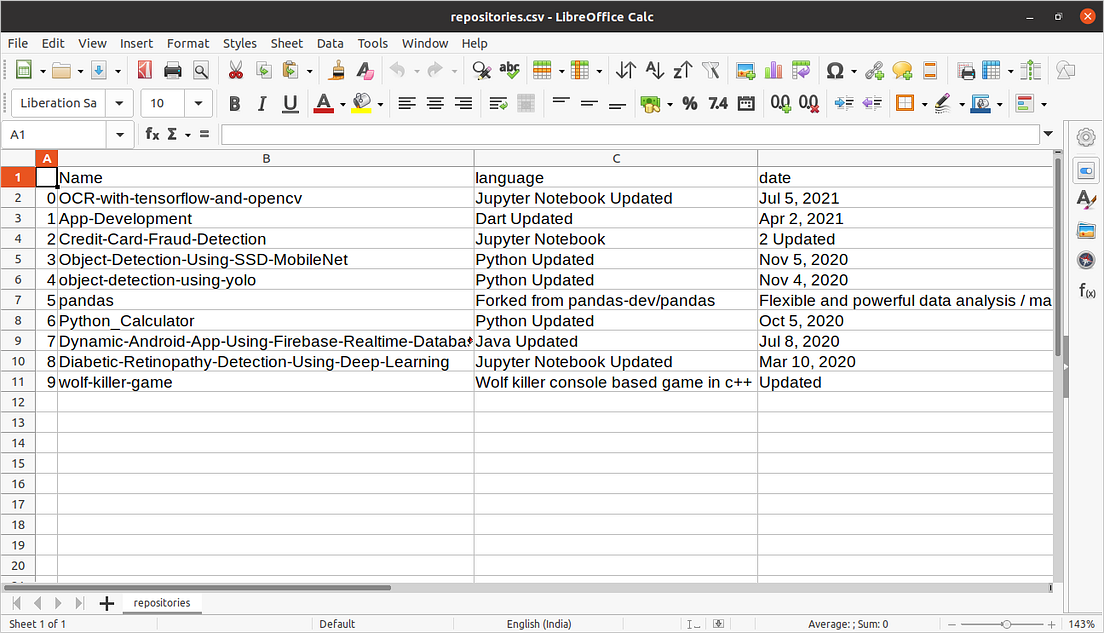Select Clone Formatting paintbrush

(x=337, y=70)
